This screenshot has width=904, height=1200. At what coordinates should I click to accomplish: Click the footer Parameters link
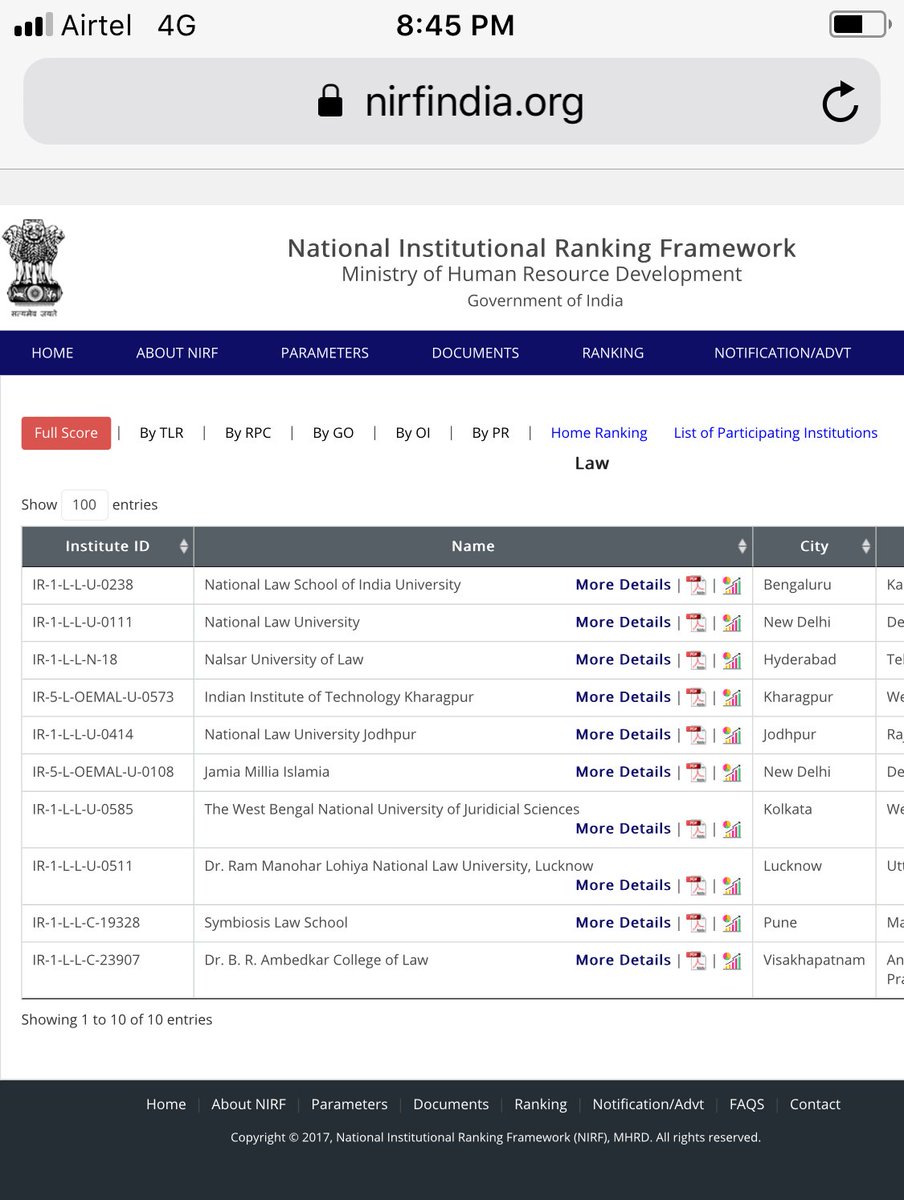(349, 1104)
